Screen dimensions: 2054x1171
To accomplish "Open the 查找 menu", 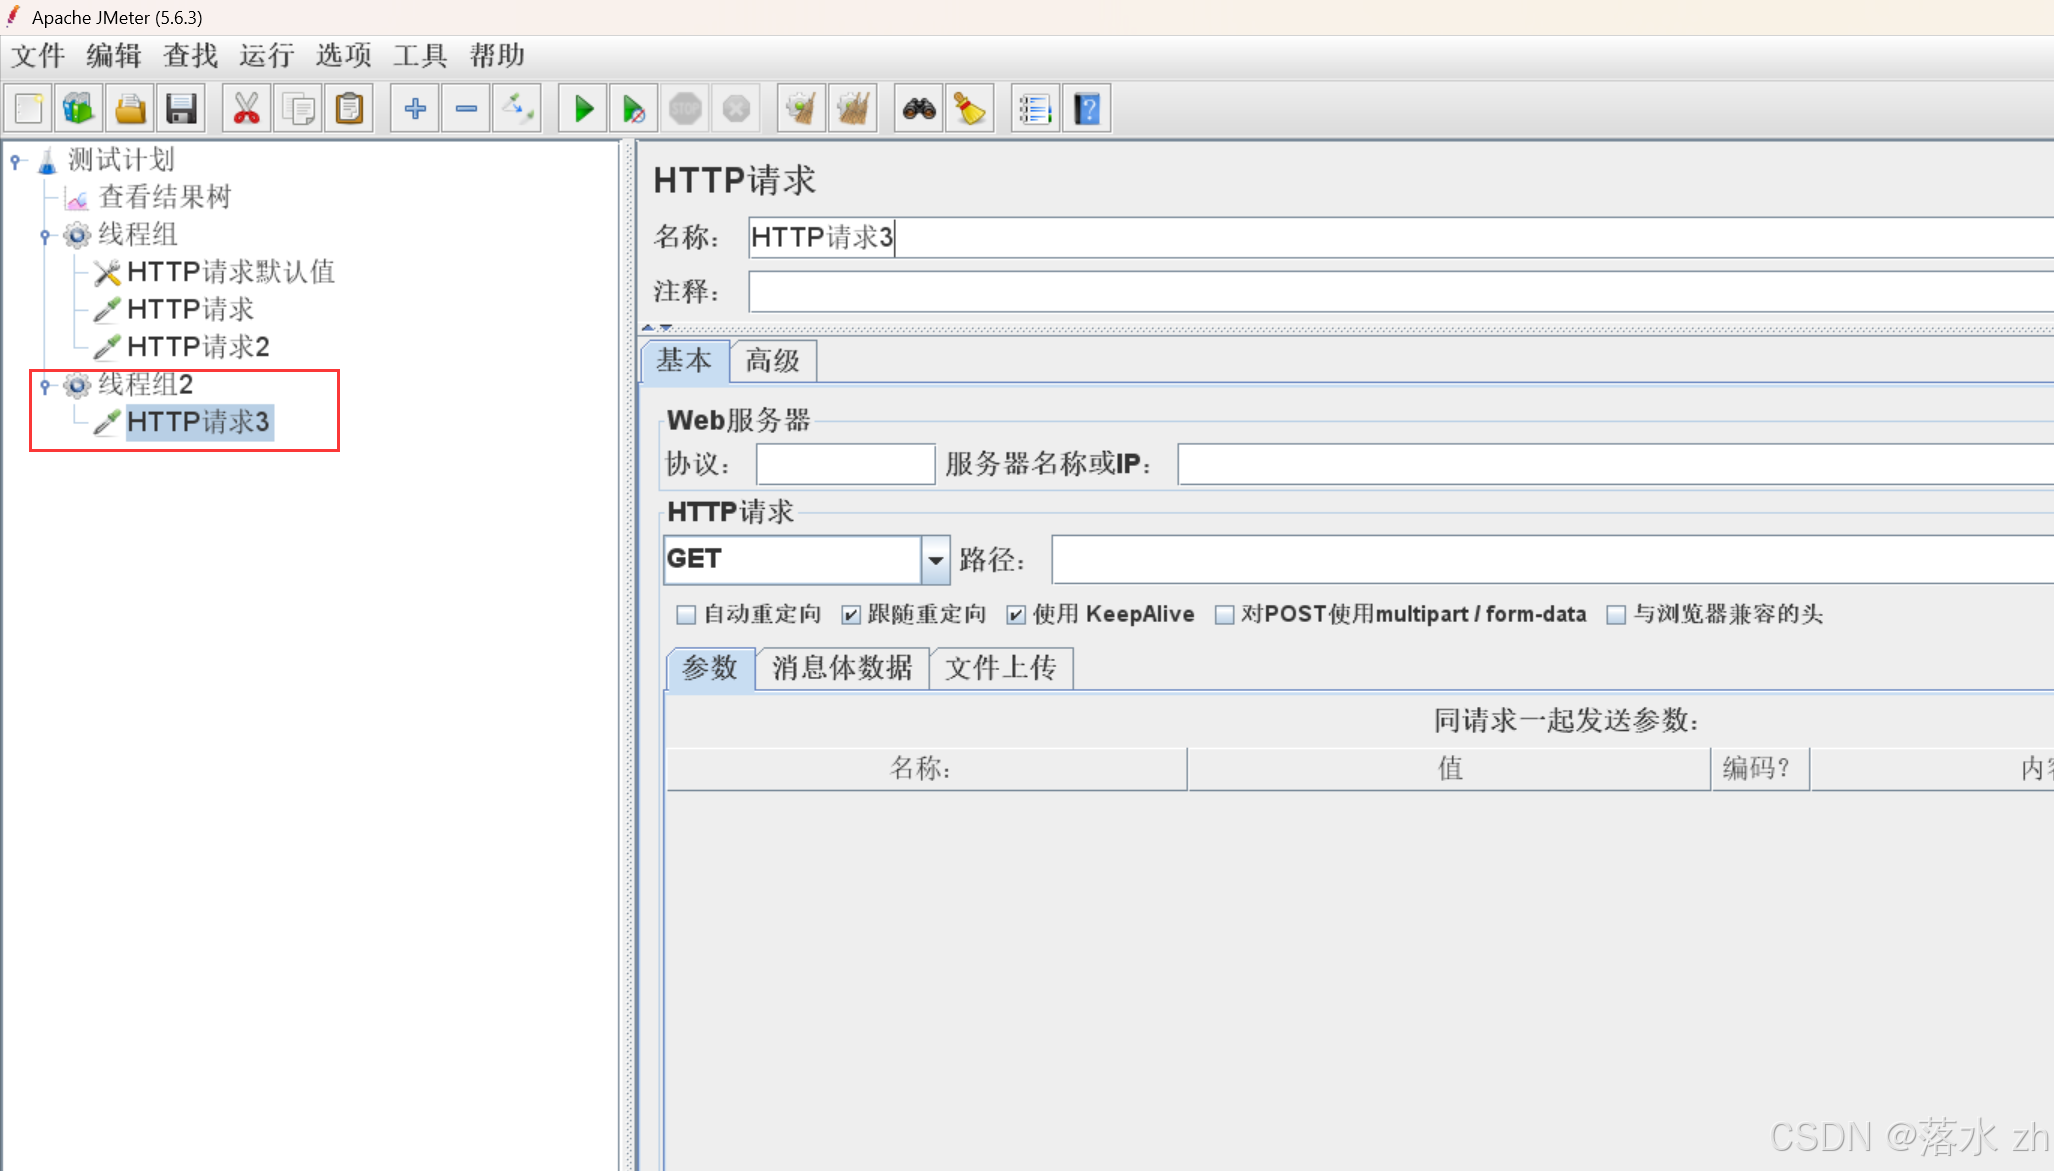I will pyautogui.click(x=191, y=56).
